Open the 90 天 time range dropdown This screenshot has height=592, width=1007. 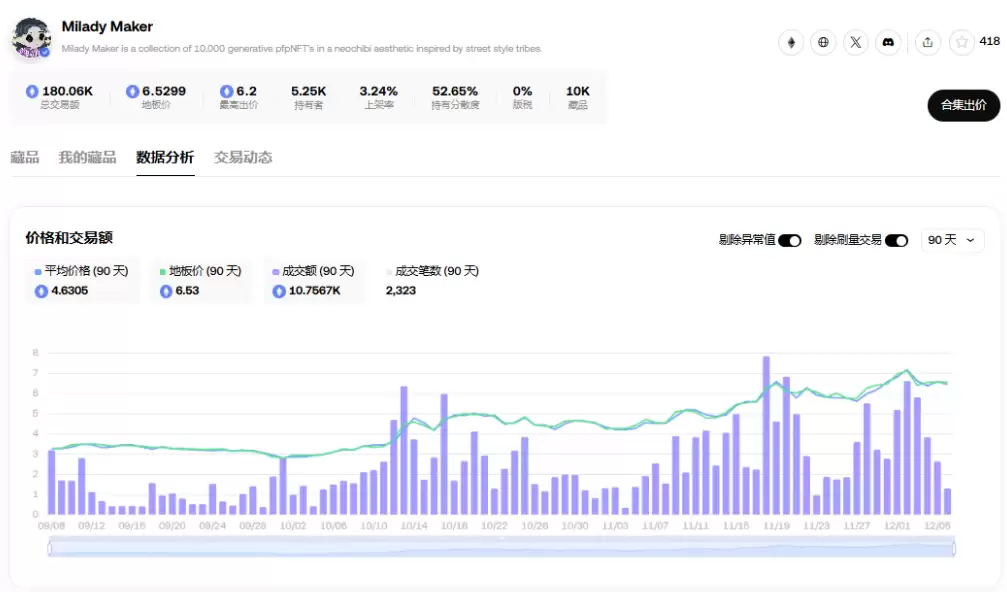click(951, 240)
